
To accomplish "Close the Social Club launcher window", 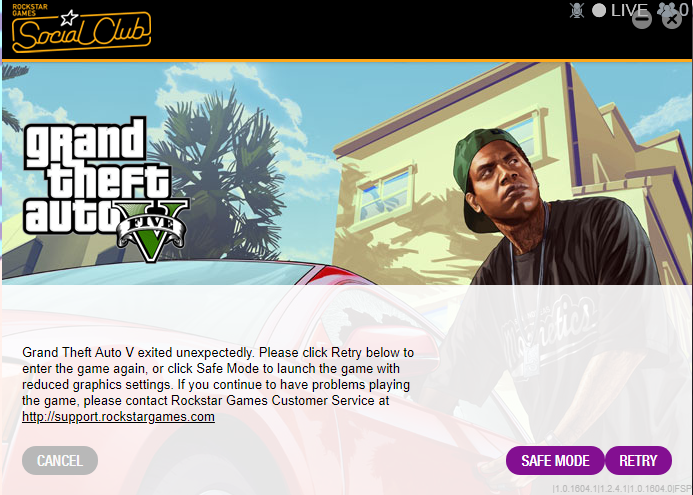I will (672, 19).
